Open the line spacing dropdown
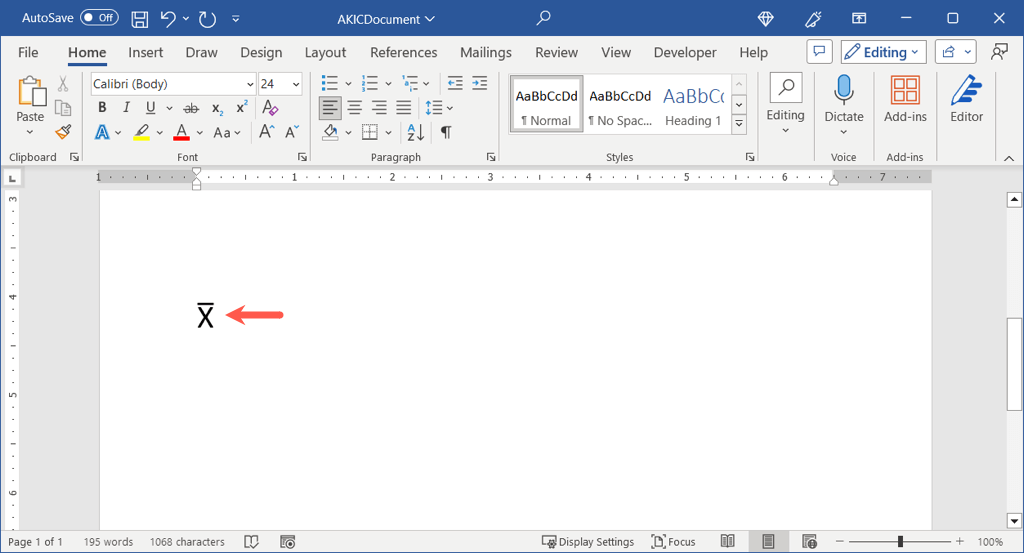The width and height of the screenshot is (1024, 553). 439,108
